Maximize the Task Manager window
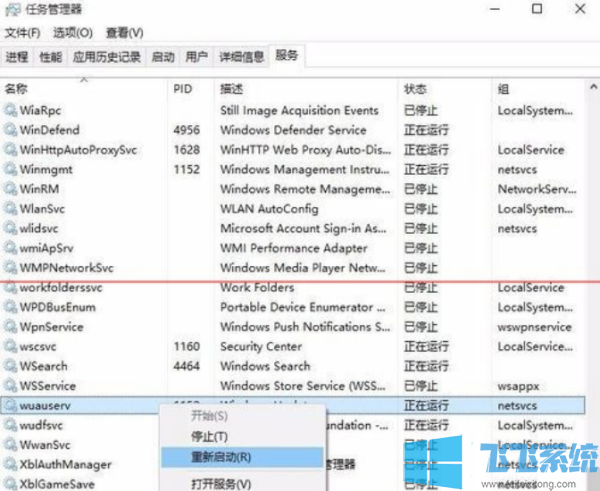The width and height of the screenshot is (600, 491). (537, 9)
